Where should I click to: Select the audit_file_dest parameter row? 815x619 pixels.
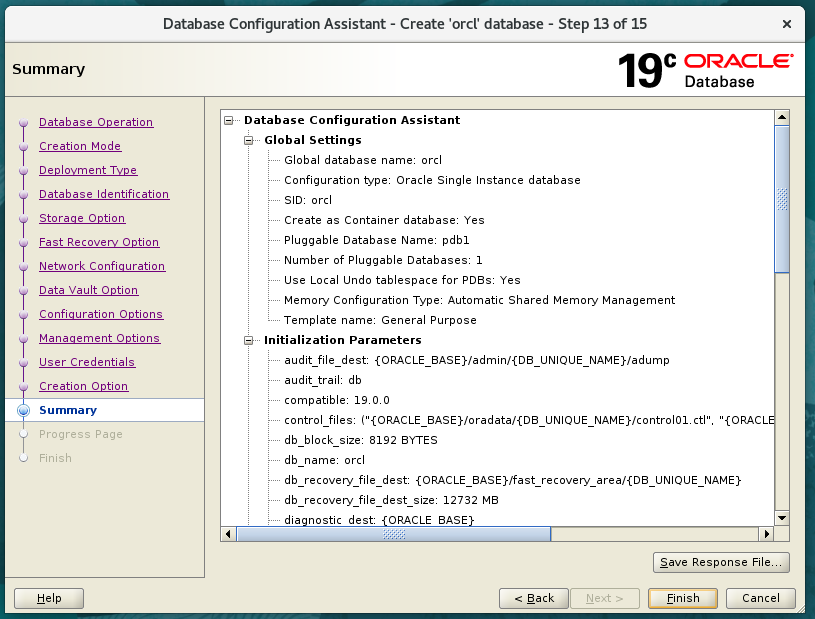click(x=477, y=360)
